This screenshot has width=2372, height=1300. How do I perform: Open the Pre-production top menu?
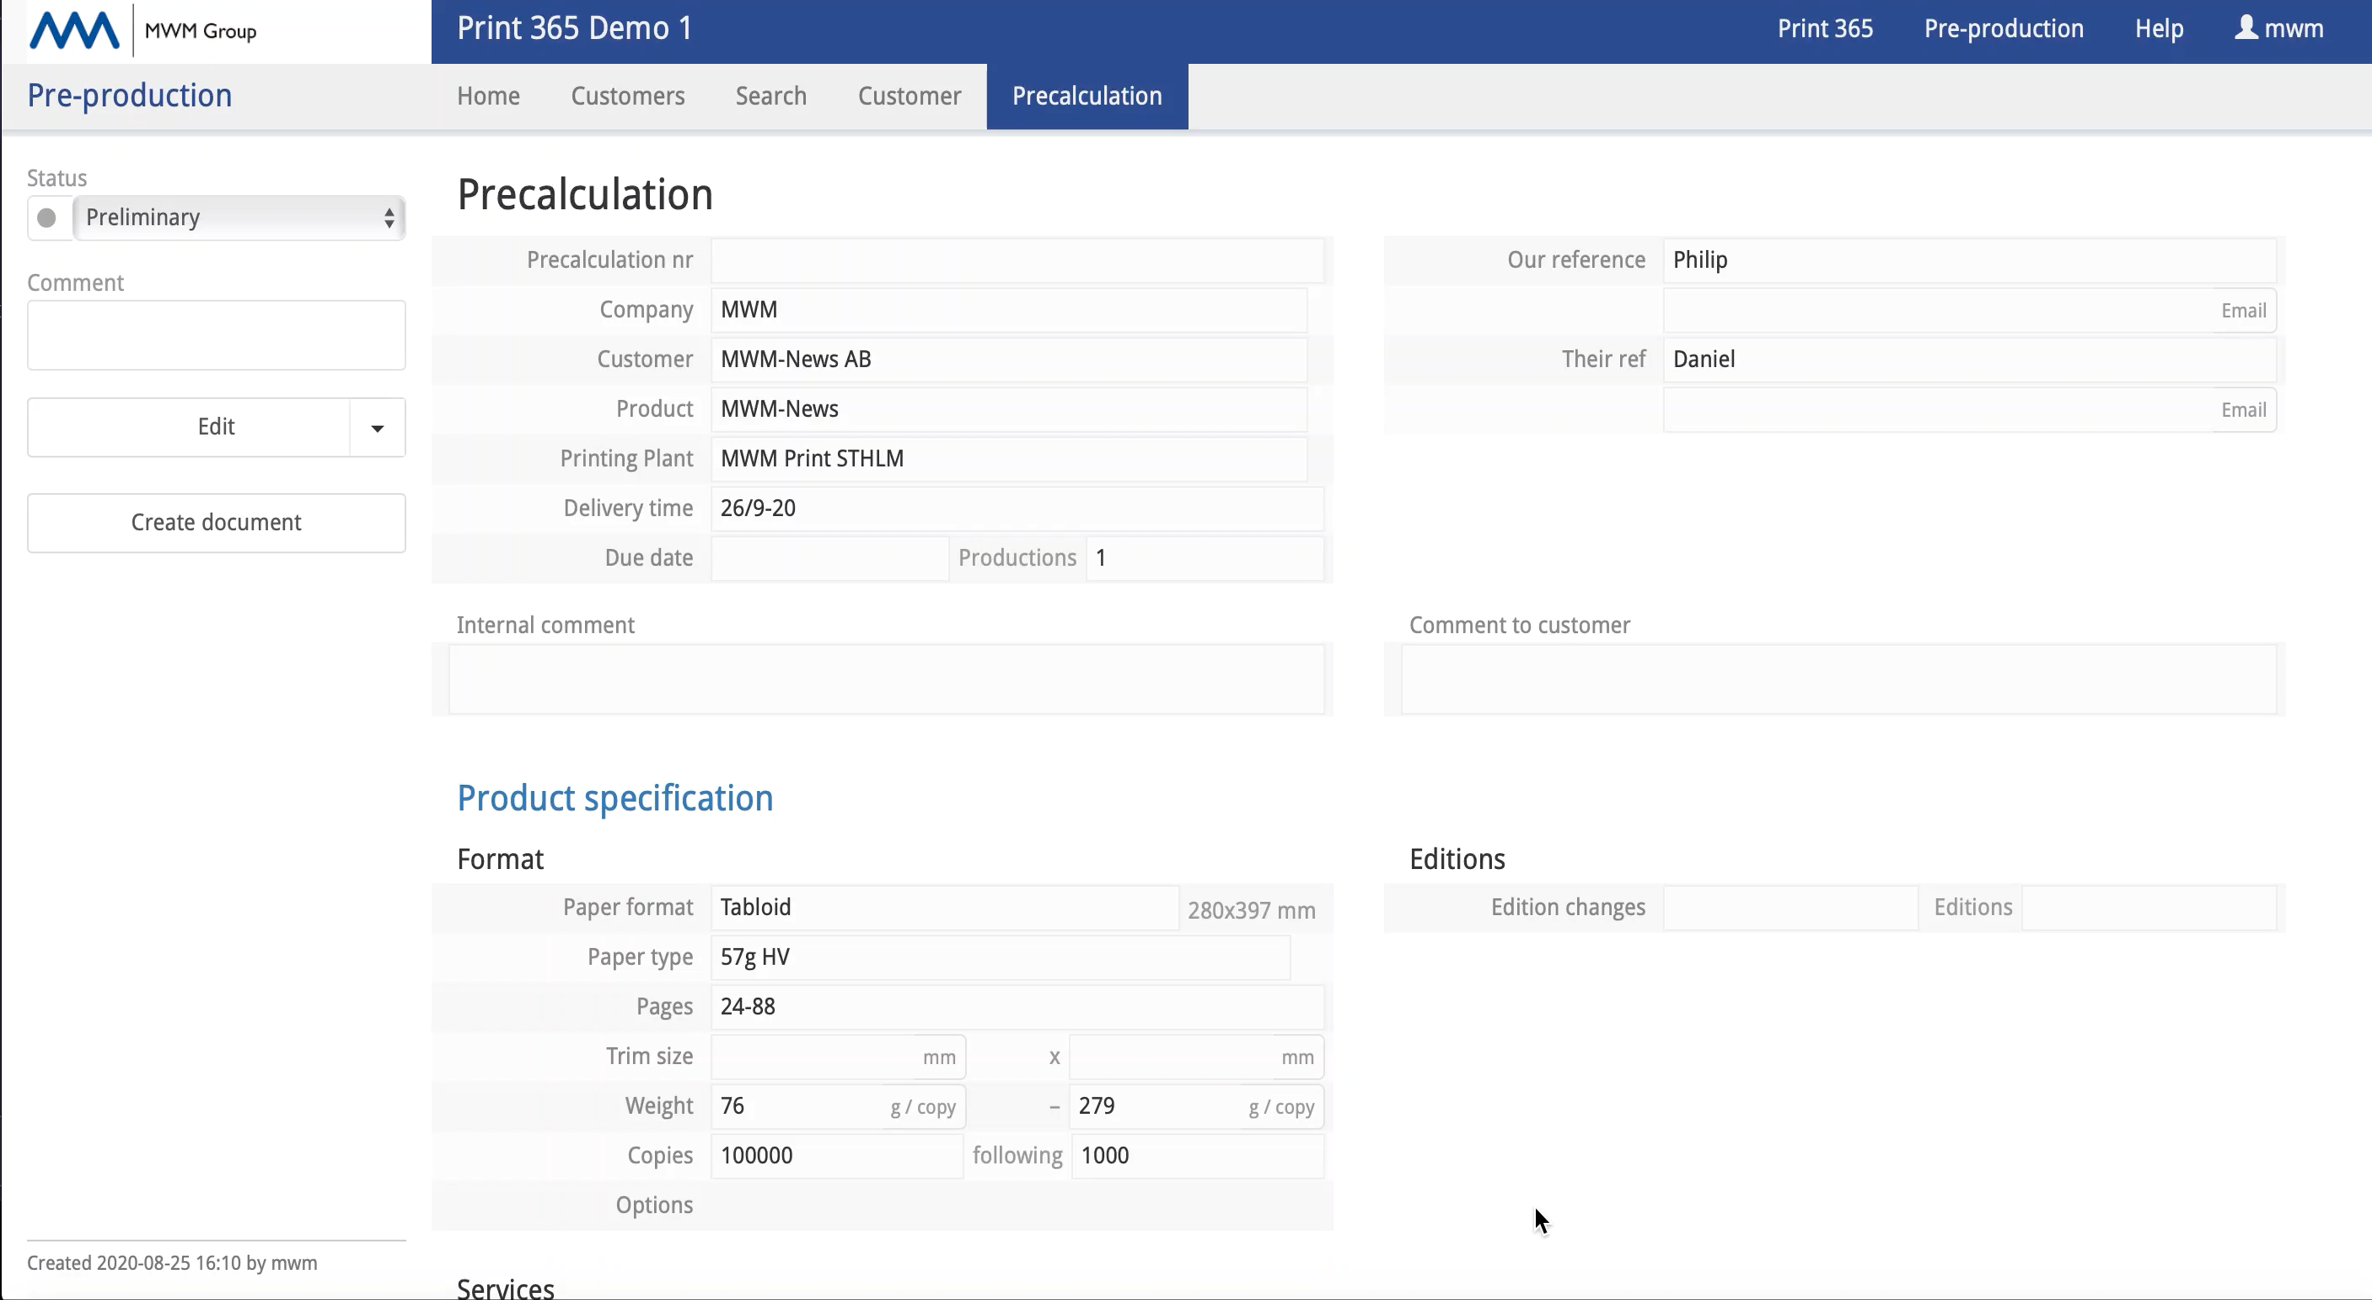click(2004, 29)
